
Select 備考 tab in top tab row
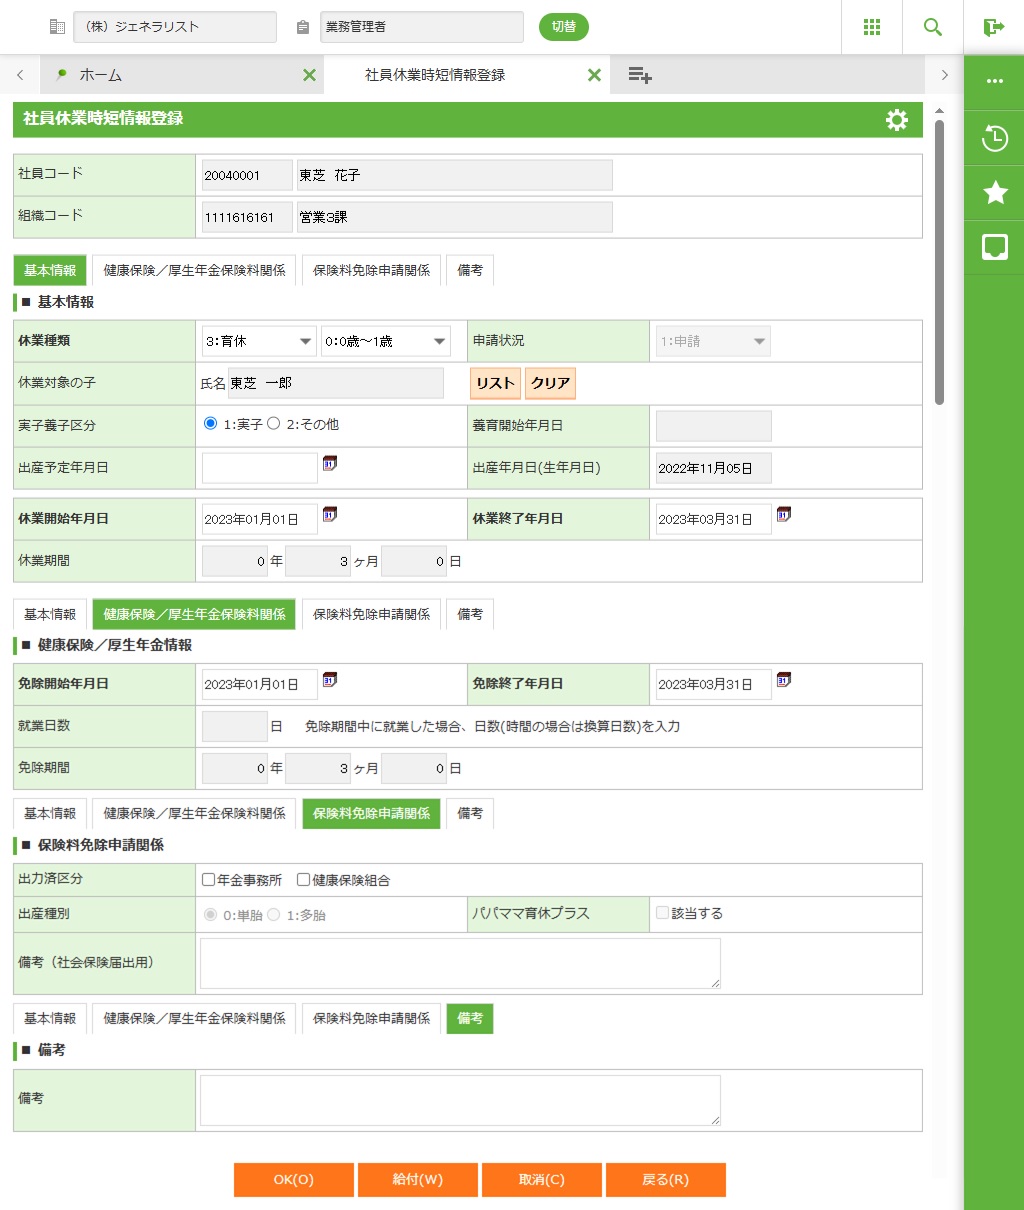tap(470, 270)
